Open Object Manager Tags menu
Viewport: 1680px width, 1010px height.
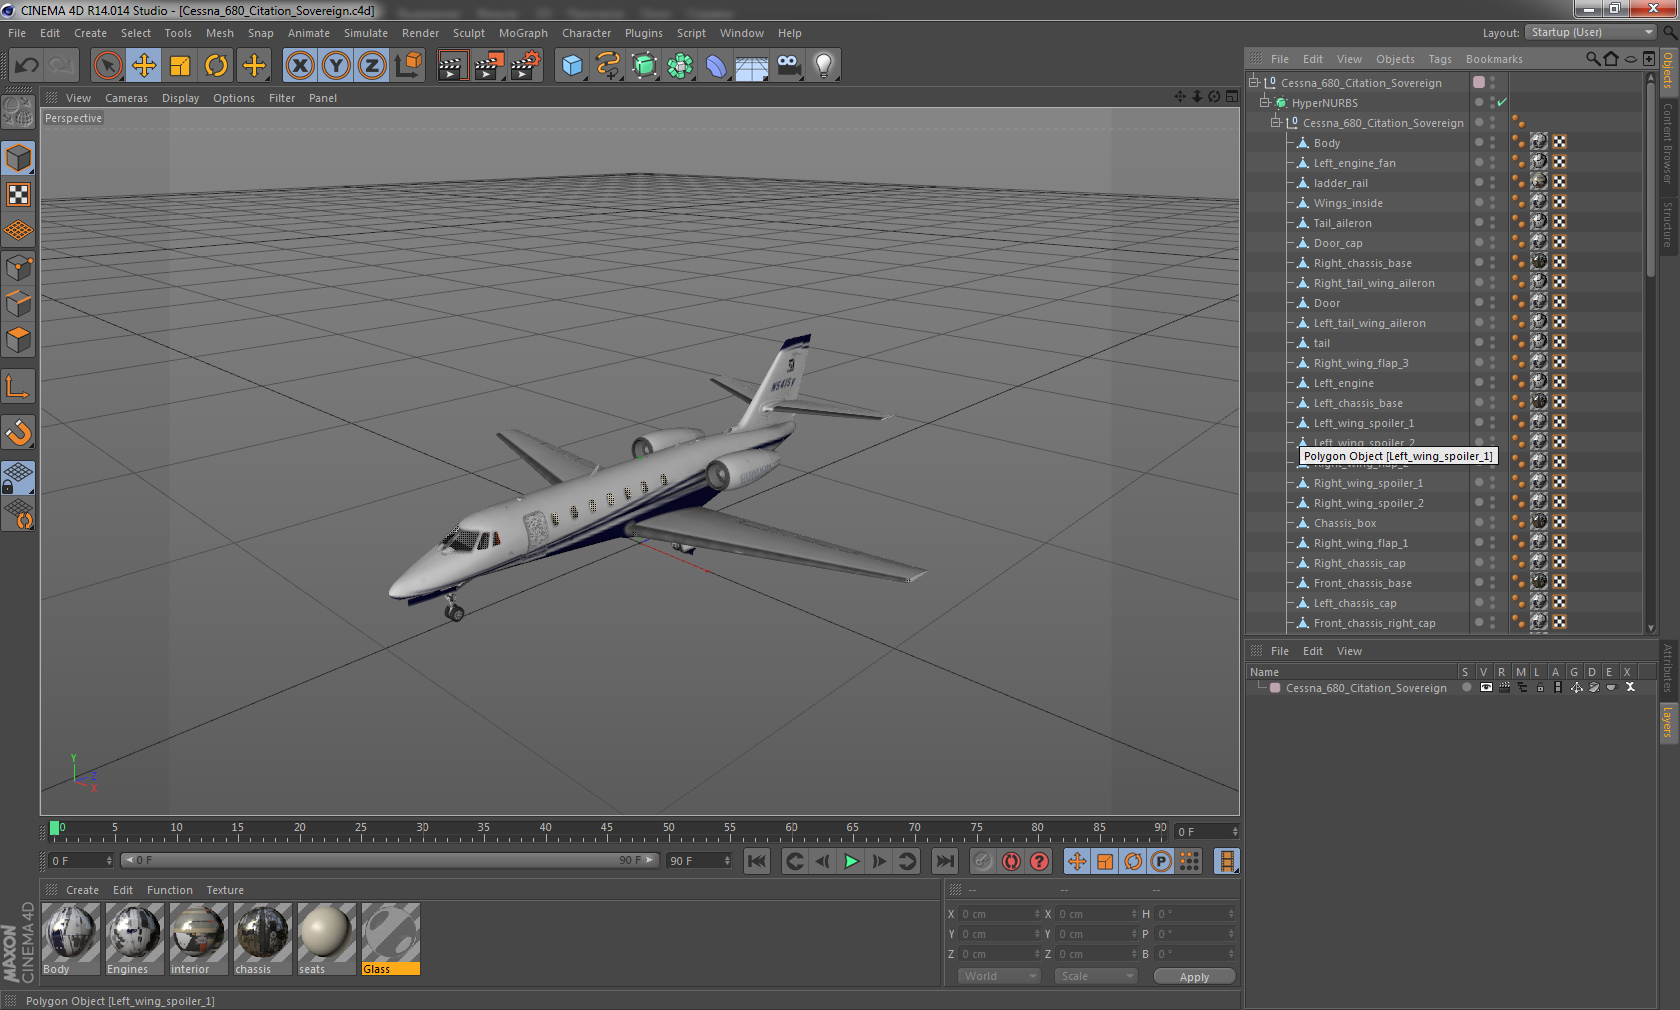[x=1440, y=59]
